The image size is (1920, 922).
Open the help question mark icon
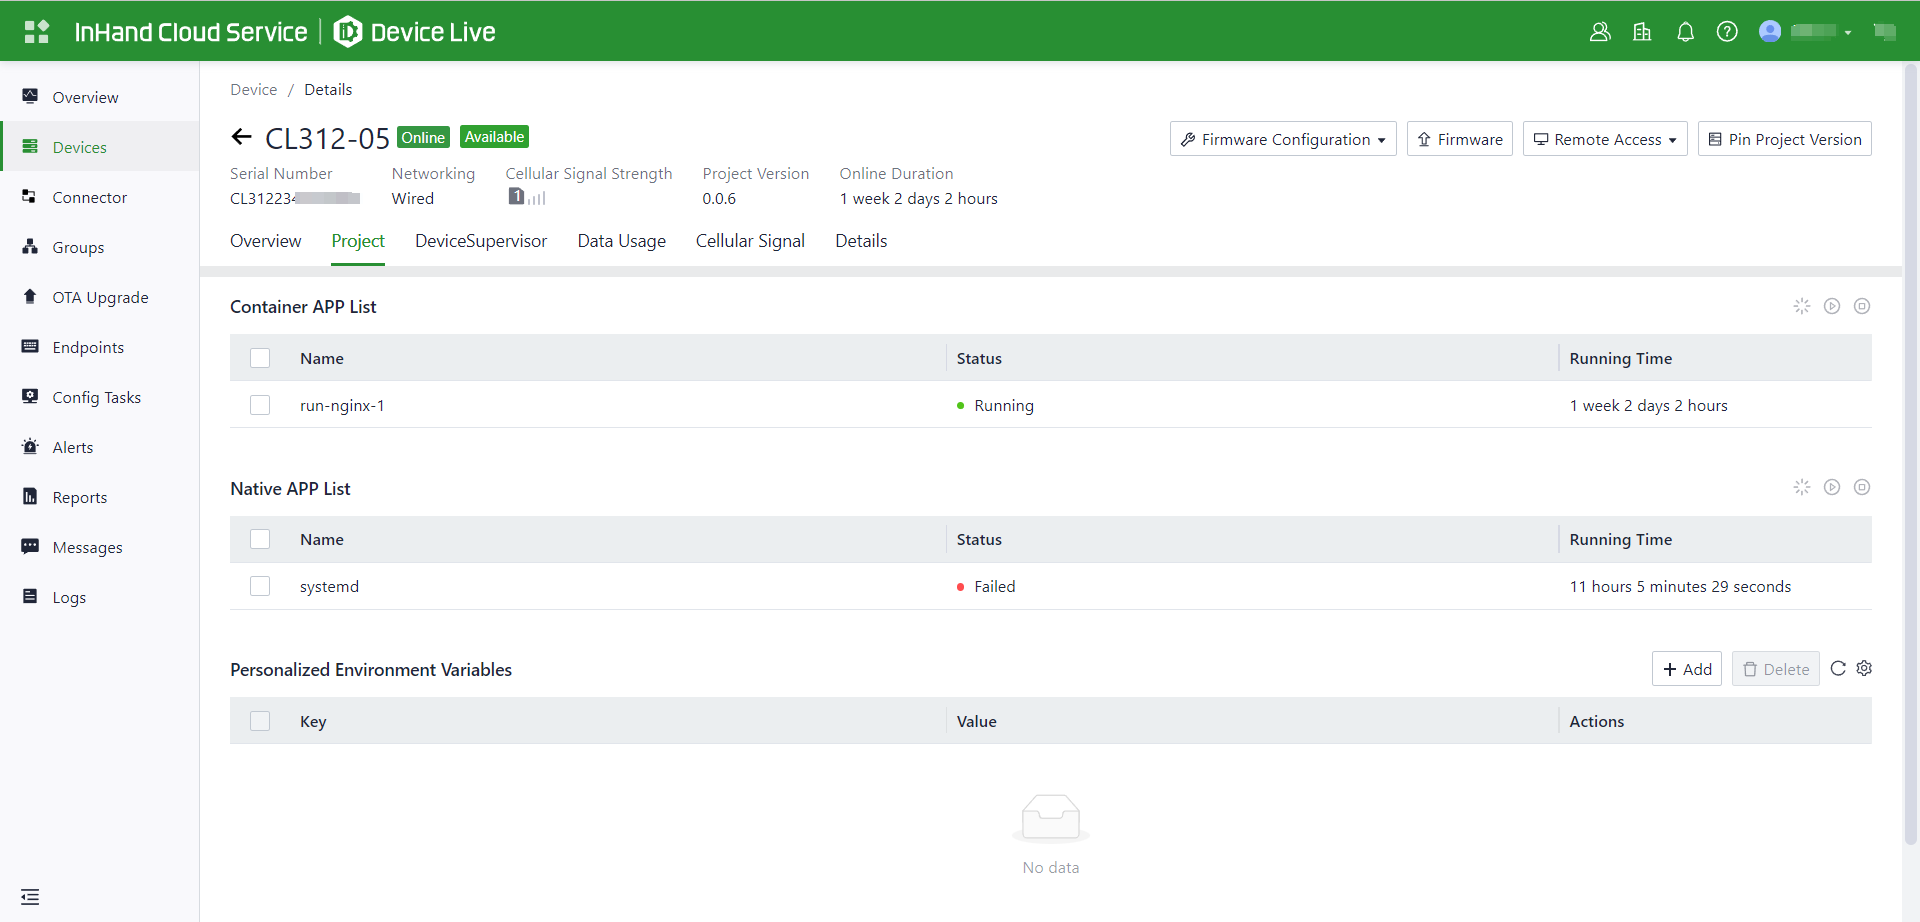click(x=1727, y=32)
